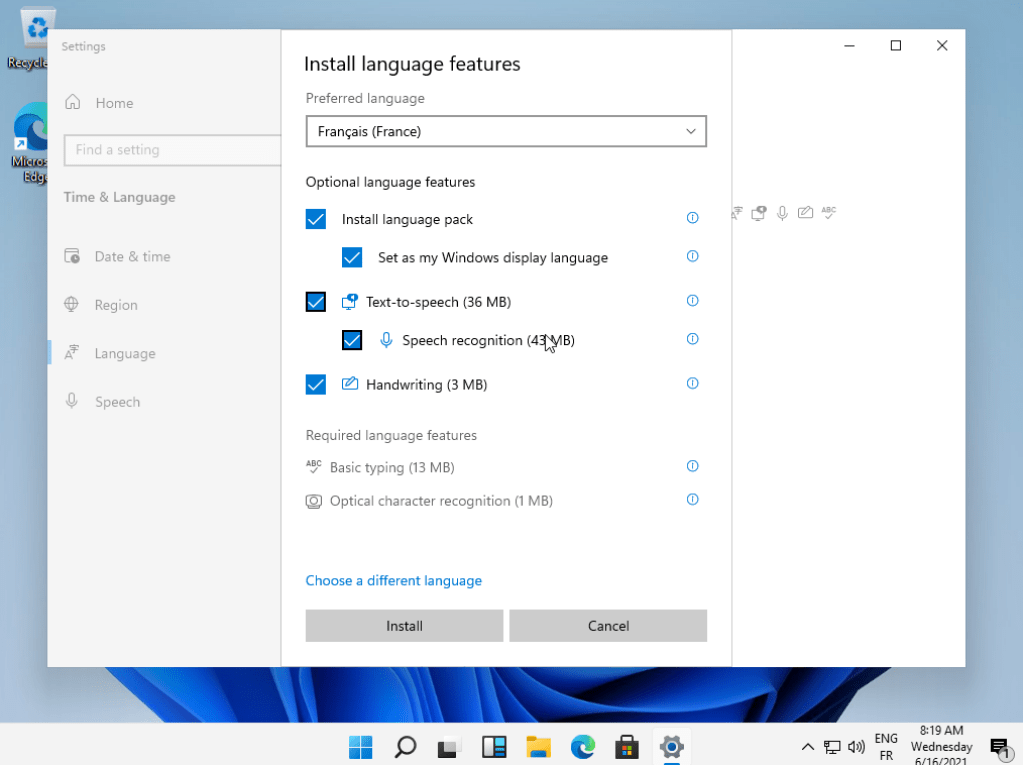
Task: Click info icon for Text-to-speech
Action: coord(692,301)
